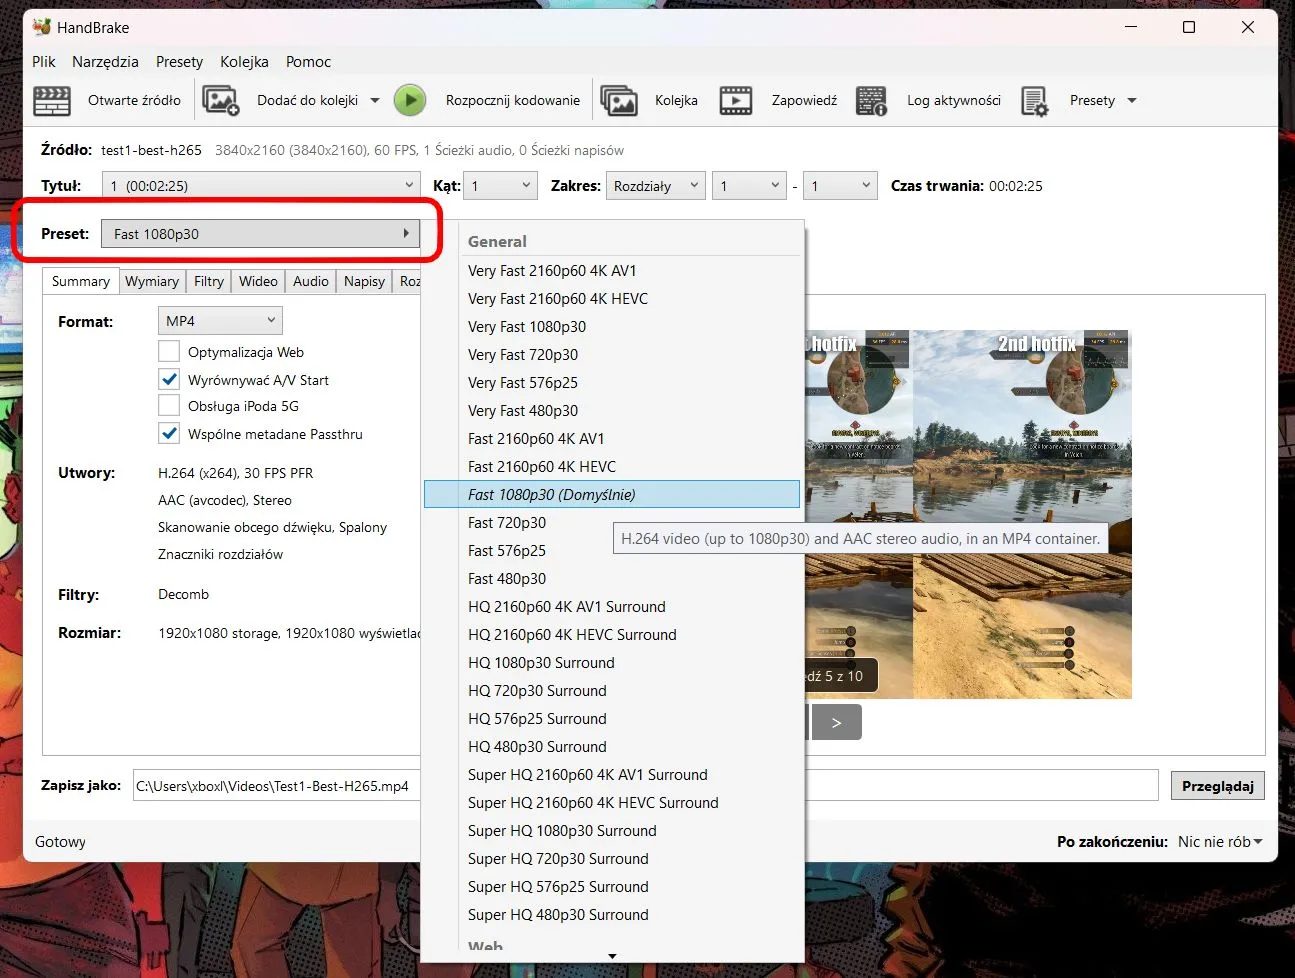Select preset Super HQ 576p25 Surround
1295x978 pixels.
pyautogui.click(x=612, y=887)
